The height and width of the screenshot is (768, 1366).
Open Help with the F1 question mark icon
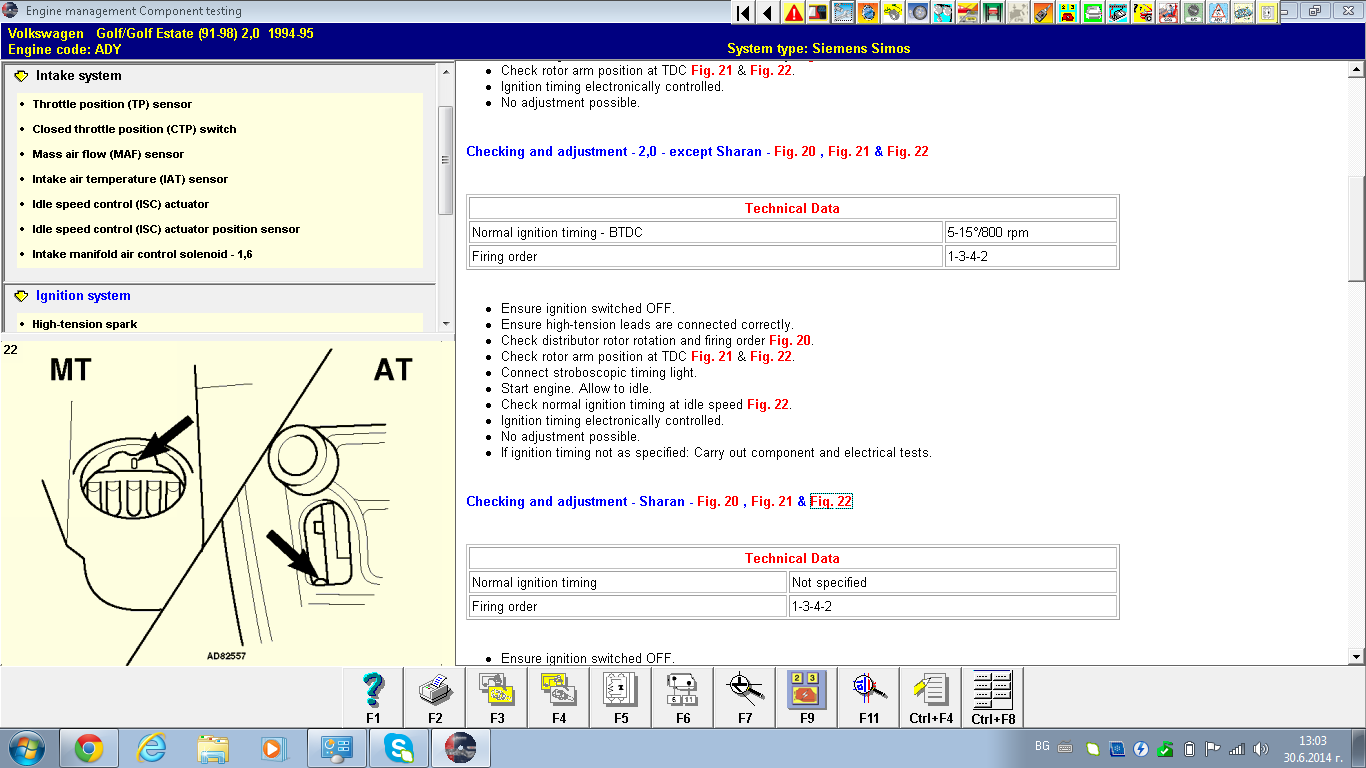click(x=373, y=697)
